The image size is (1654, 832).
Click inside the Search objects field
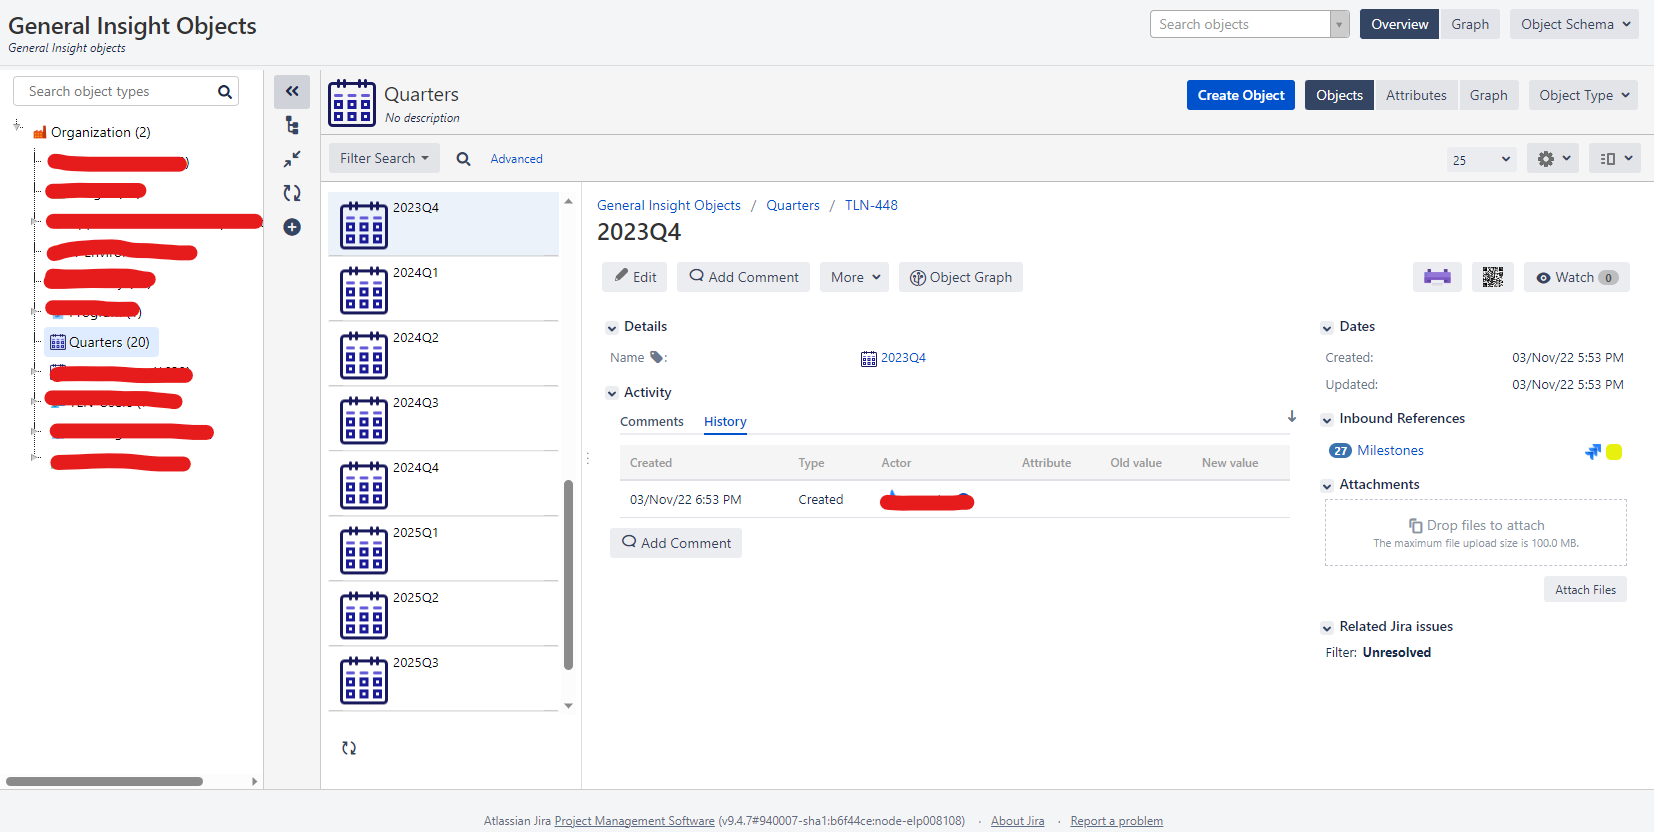coord(1240,24)
